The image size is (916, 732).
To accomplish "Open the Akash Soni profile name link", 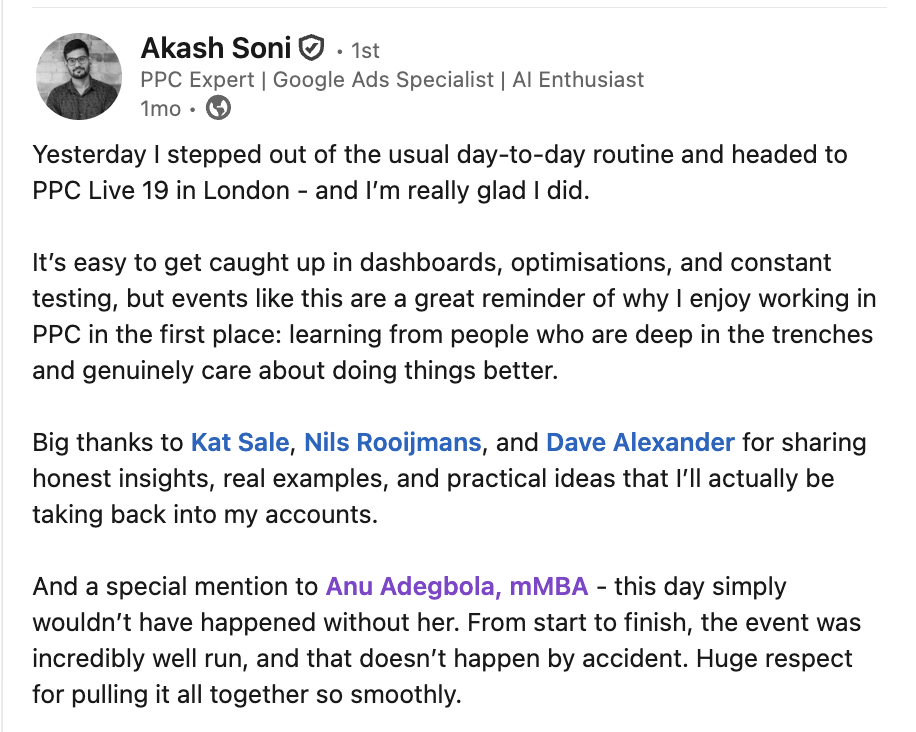I will [217, 47].
